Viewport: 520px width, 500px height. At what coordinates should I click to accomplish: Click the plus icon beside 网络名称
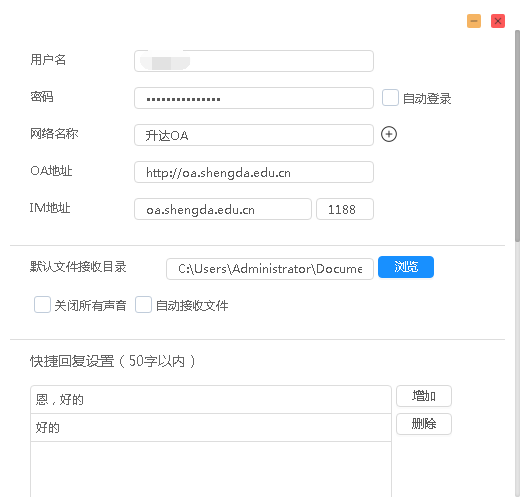[389, 134]
